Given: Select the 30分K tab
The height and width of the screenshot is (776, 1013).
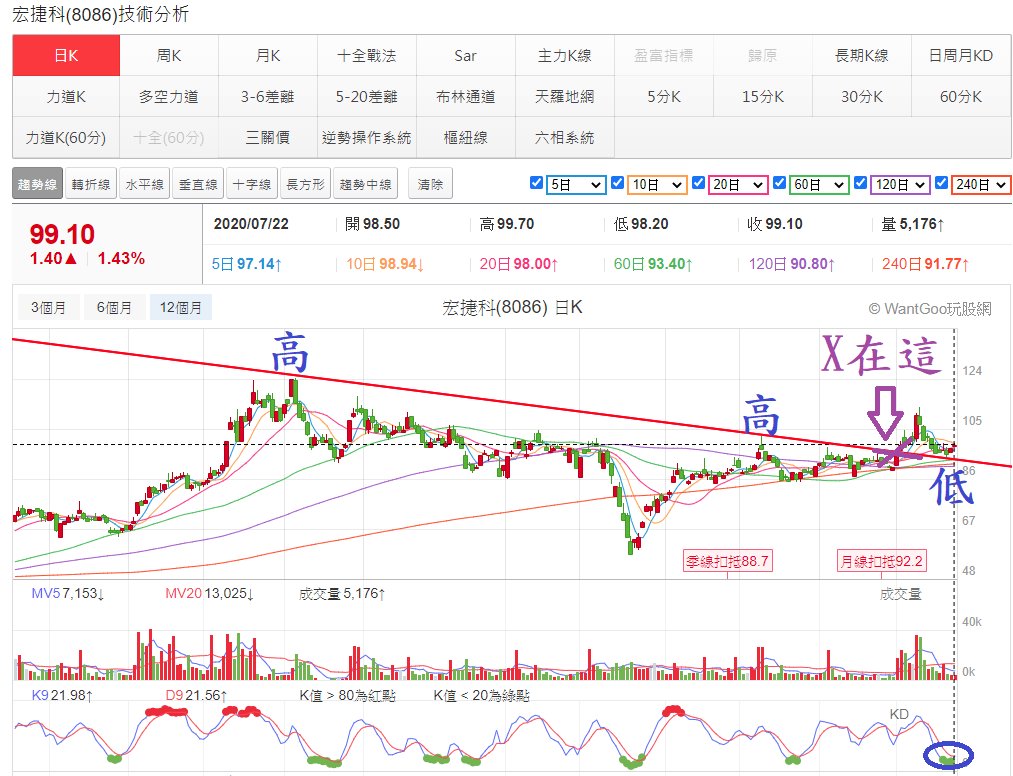Looking at the screenshot, I should pos(862,97).
